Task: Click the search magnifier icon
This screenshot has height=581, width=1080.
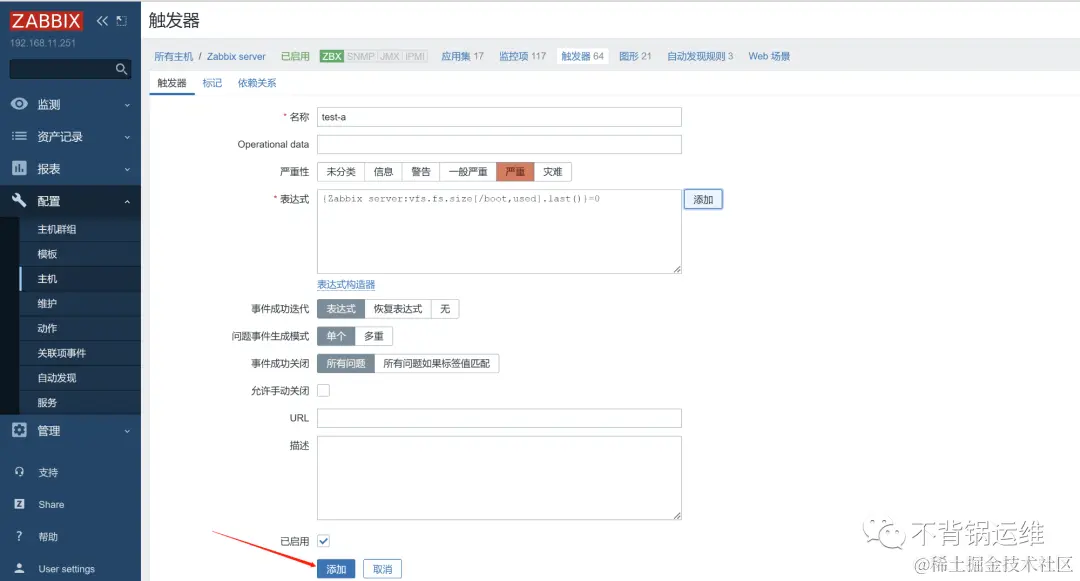Action: pos(120,69)
